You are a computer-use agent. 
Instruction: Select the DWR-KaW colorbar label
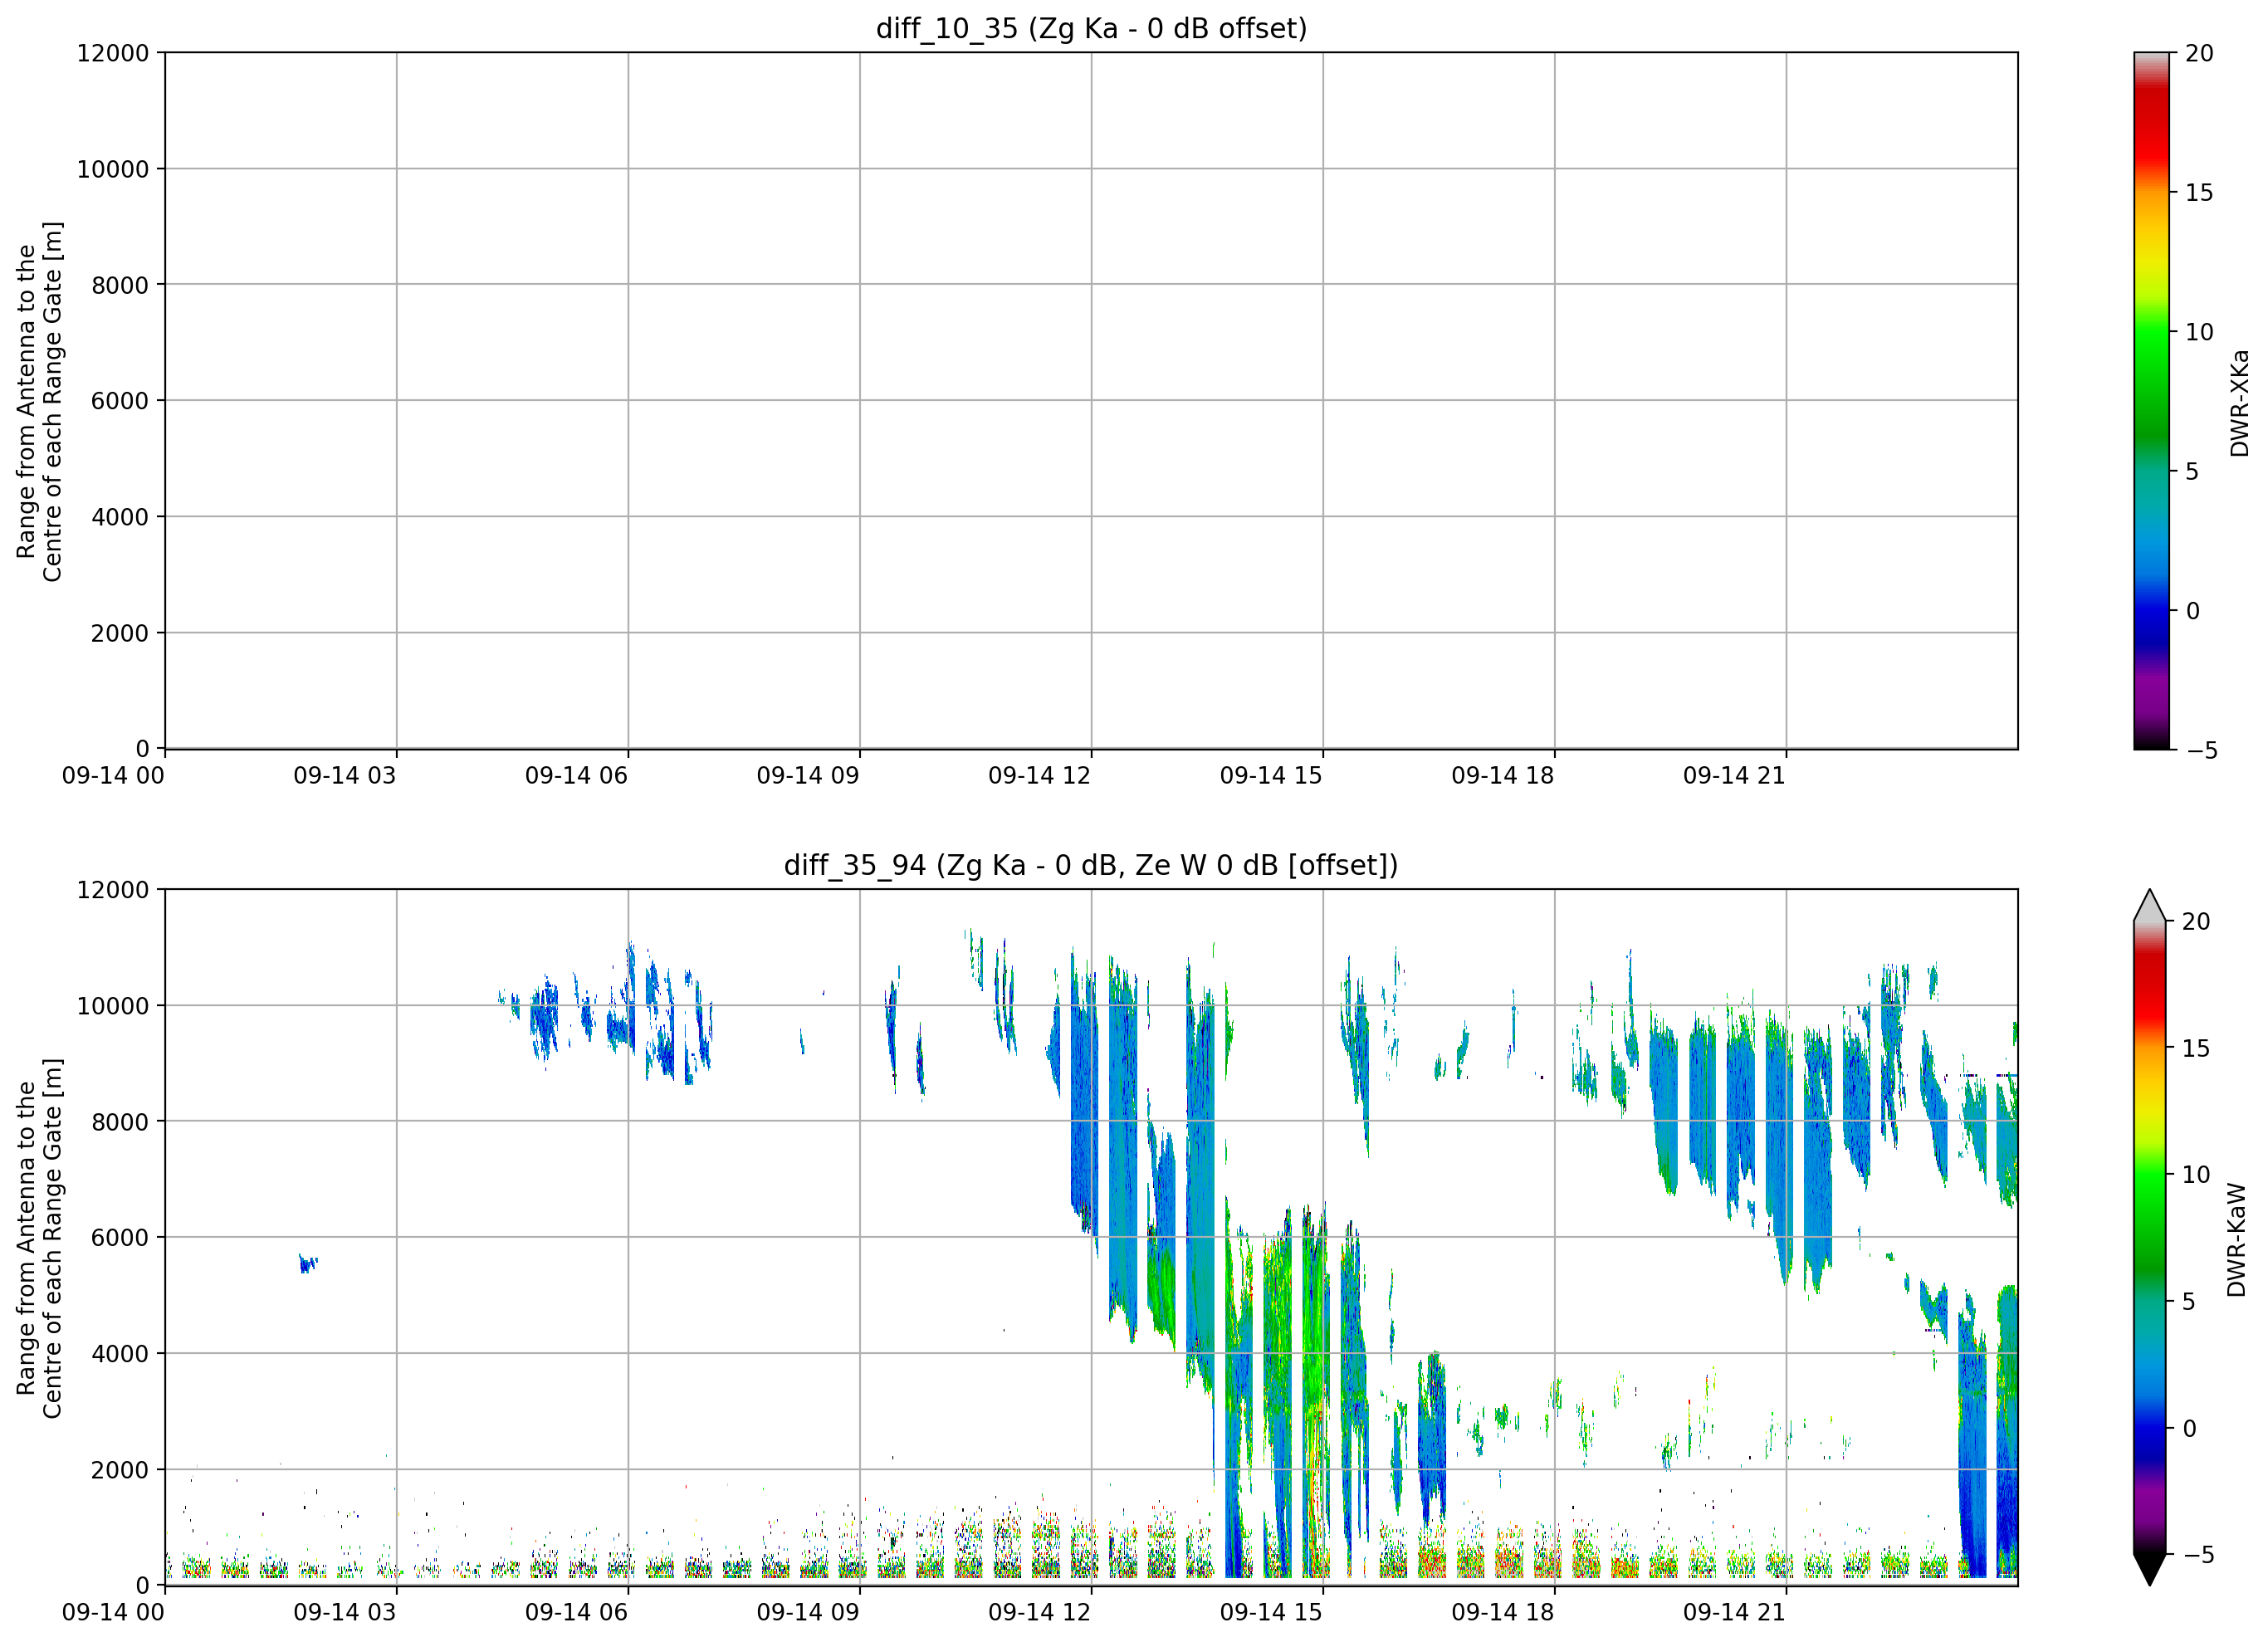pos(2237,1241)
